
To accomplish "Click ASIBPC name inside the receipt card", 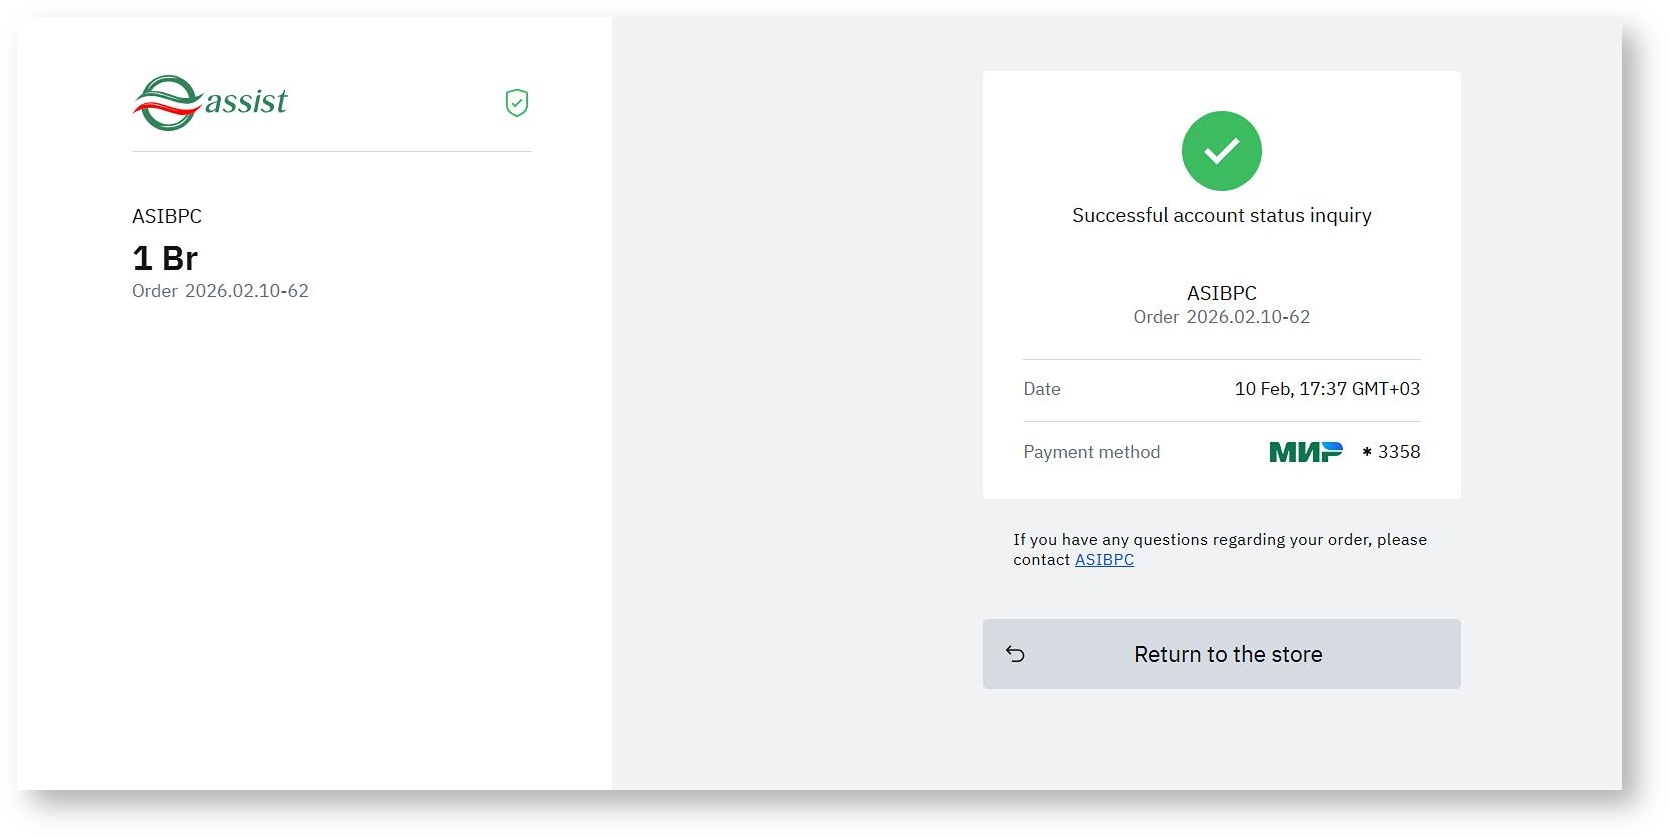I will click(1221, 293).
